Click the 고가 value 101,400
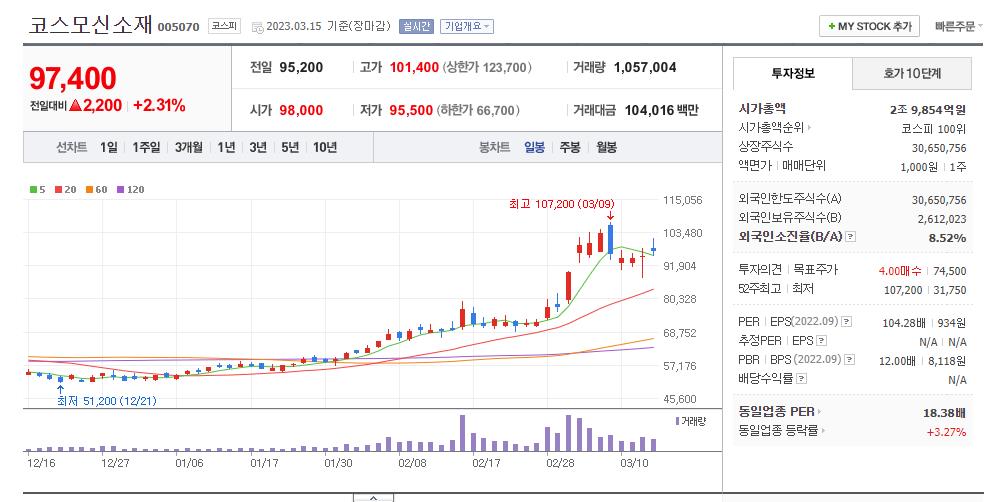This screenshot has width=1004, height=502. coord(413,67)
